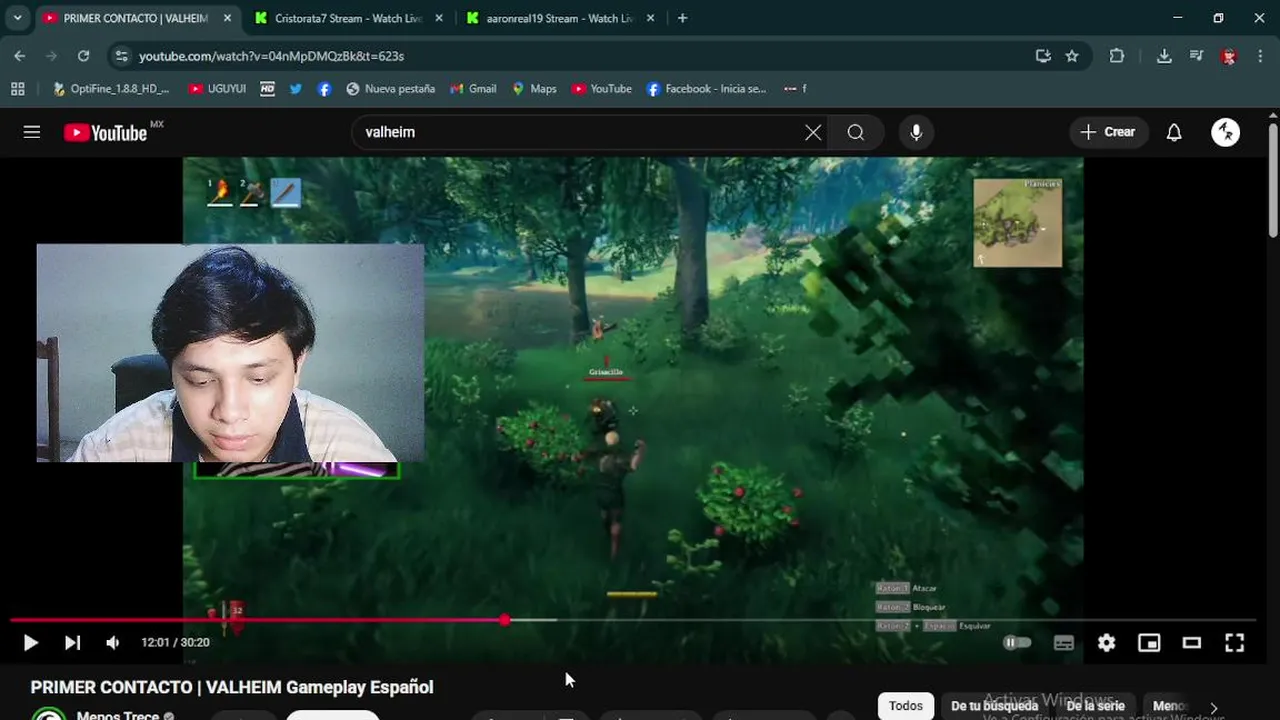Reload the current page
Viewport: 1280px width, 720px height.
click(x=83, y=56)
